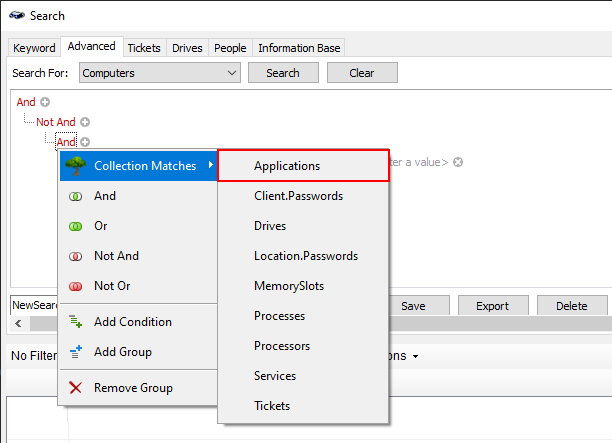Click the remove value circle-x icon
This screenshot has height=443, width=612.
pos(458,162)
